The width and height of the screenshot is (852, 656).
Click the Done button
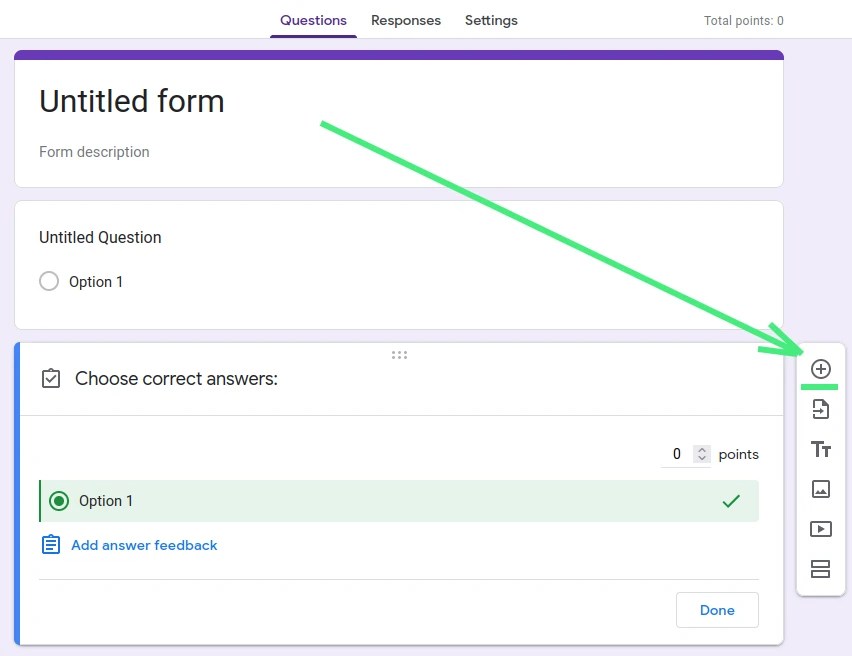(717, 609)
